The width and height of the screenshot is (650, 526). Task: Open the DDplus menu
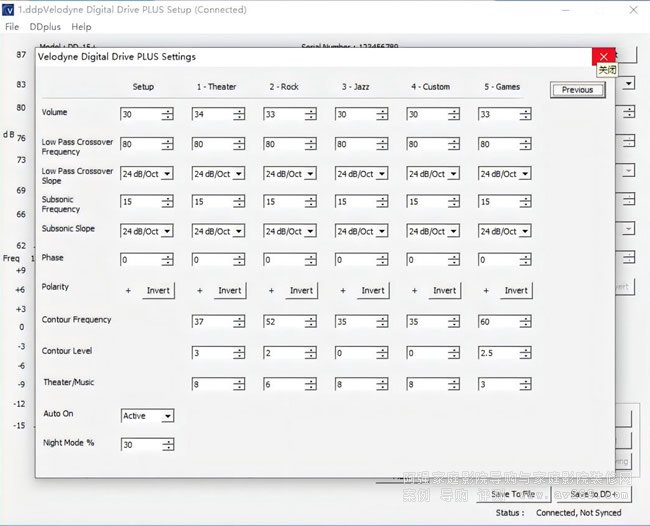43,27
